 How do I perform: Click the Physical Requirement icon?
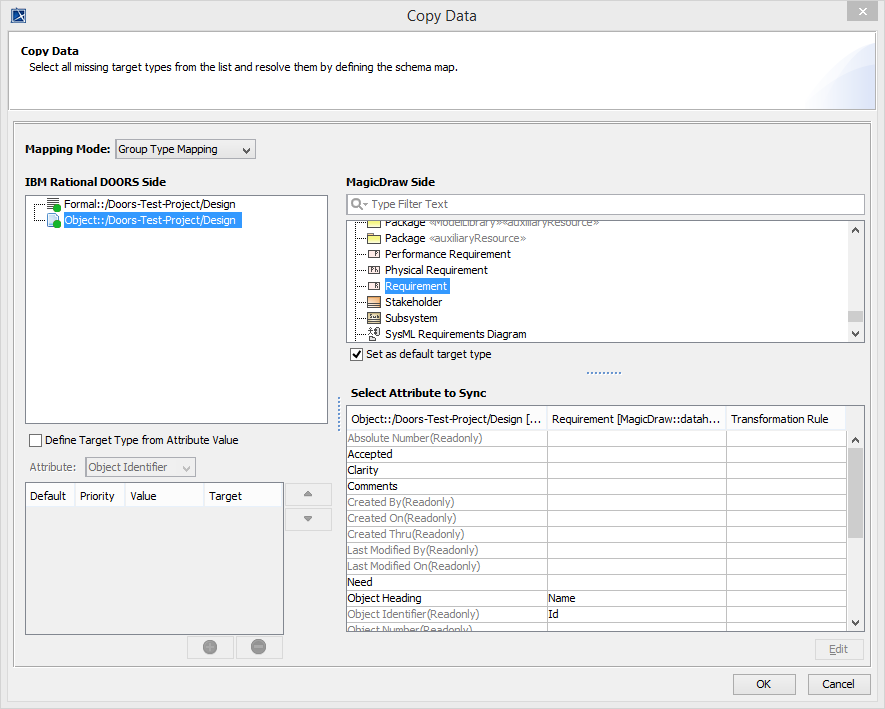click(x=374, y=270)
